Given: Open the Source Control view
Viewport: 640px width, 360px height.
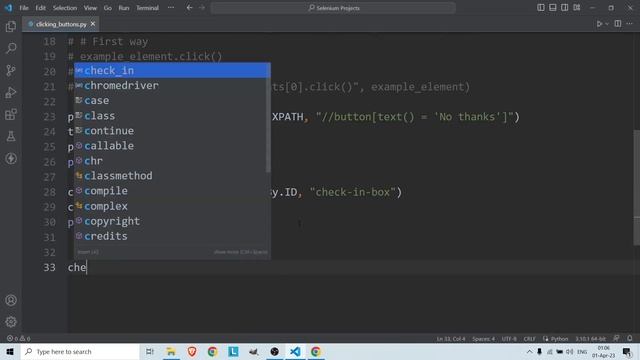Looking at the screenshot, I should (11, 70).
